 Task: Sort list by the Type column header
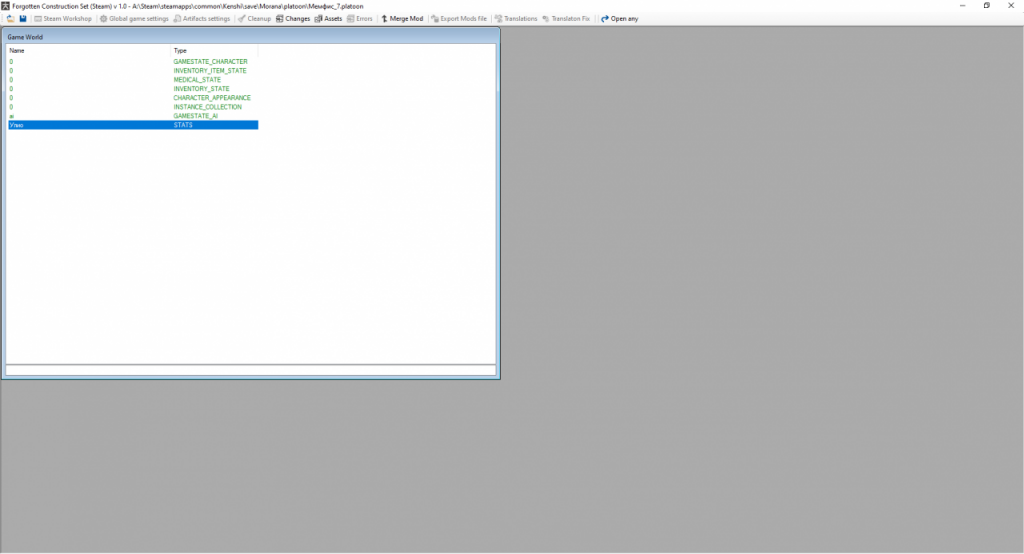(x=214, y=50)
